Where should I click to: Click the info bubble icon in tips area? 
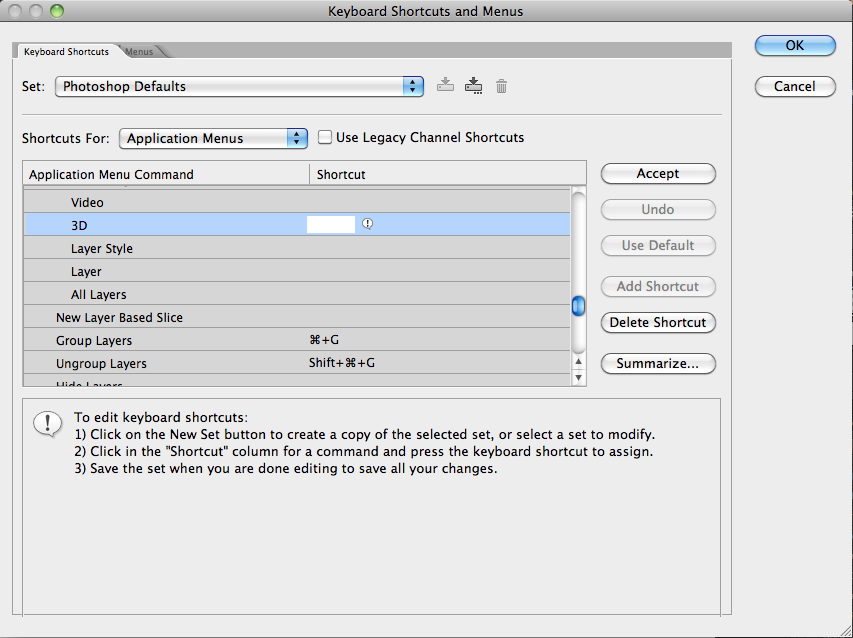pos(47,424)
